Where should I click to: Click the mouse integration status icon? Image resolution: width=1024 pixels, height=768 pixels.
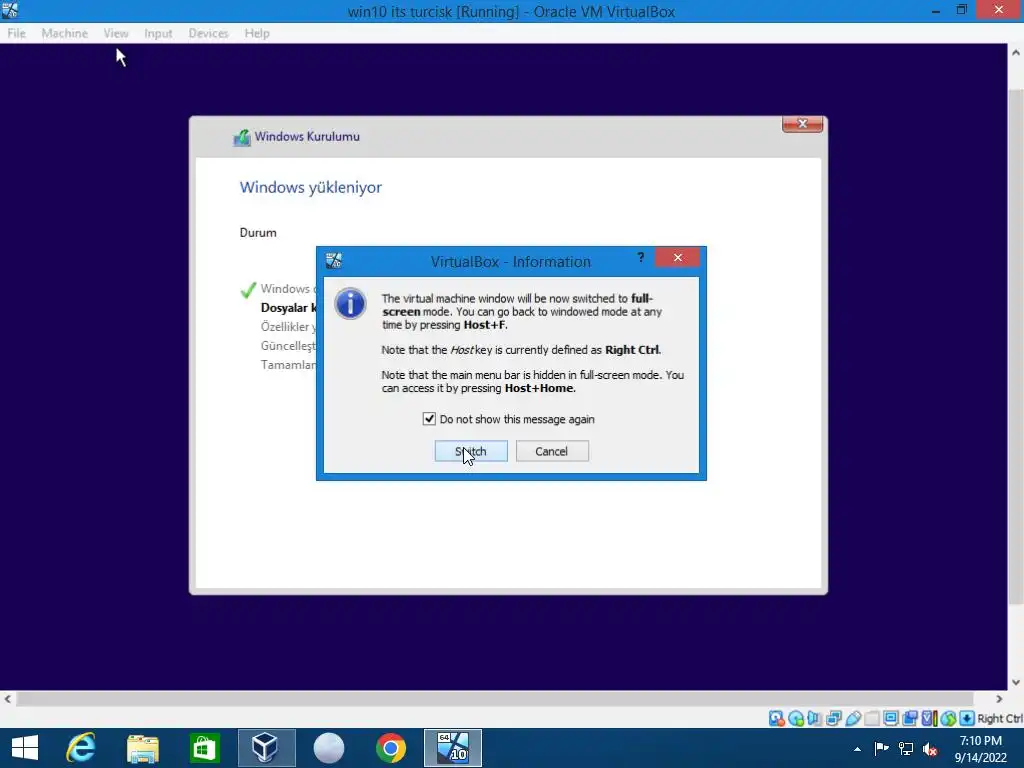pos(948,718)
